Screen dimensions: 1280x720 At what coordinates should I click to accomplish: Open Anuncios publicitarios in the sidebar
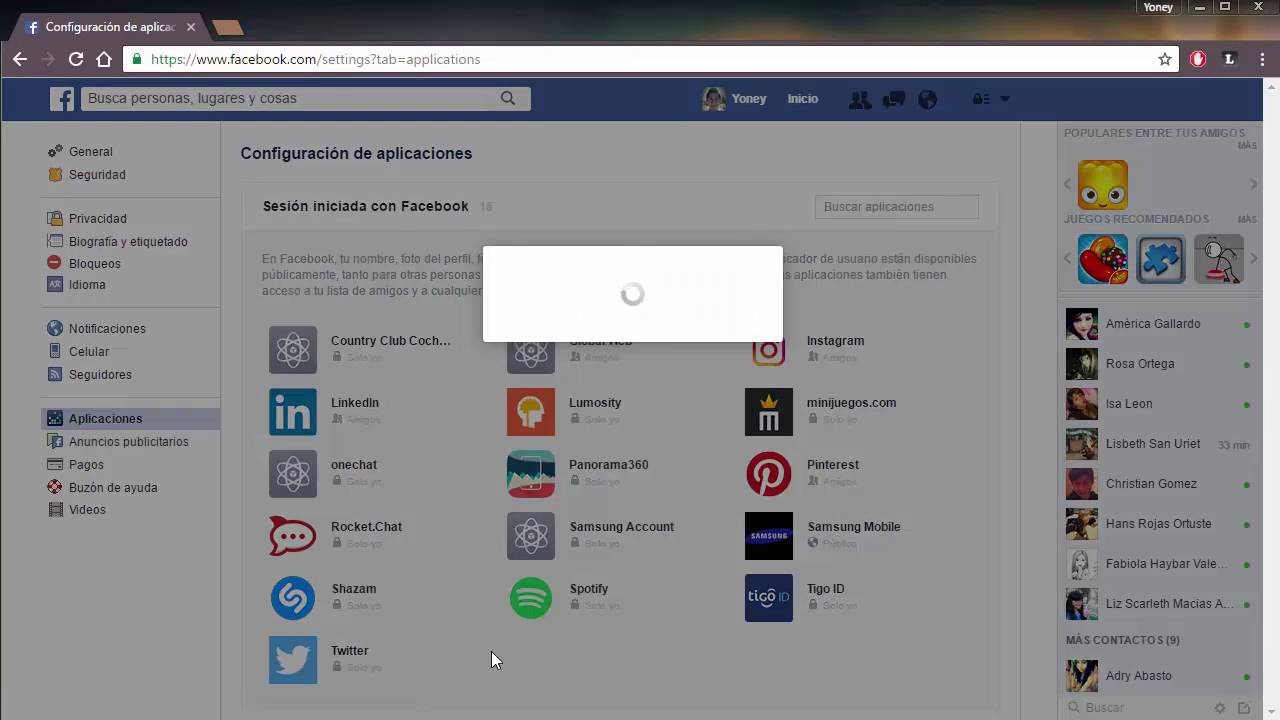click(x=128, y=442)
